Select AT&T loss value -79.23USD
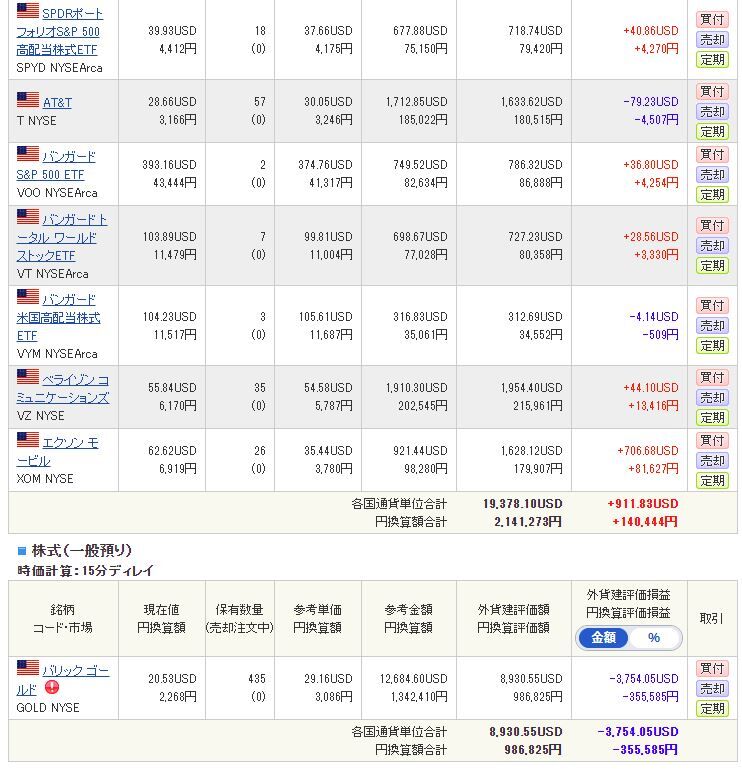 point(651,102)
